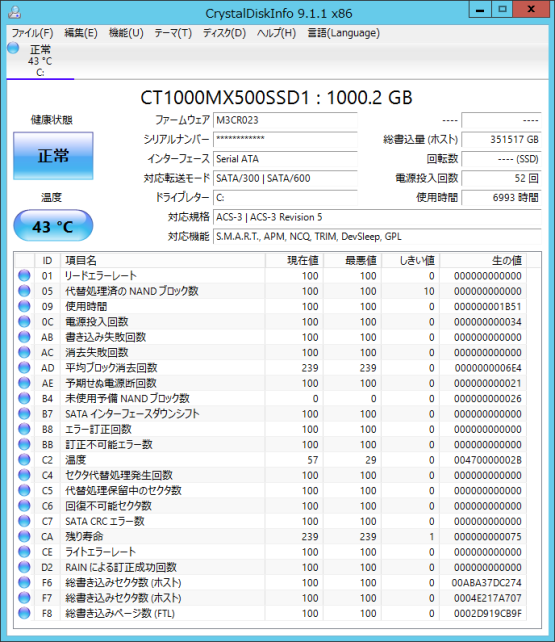Click the masked シリアルナンバー field

[x=285, y=140]
